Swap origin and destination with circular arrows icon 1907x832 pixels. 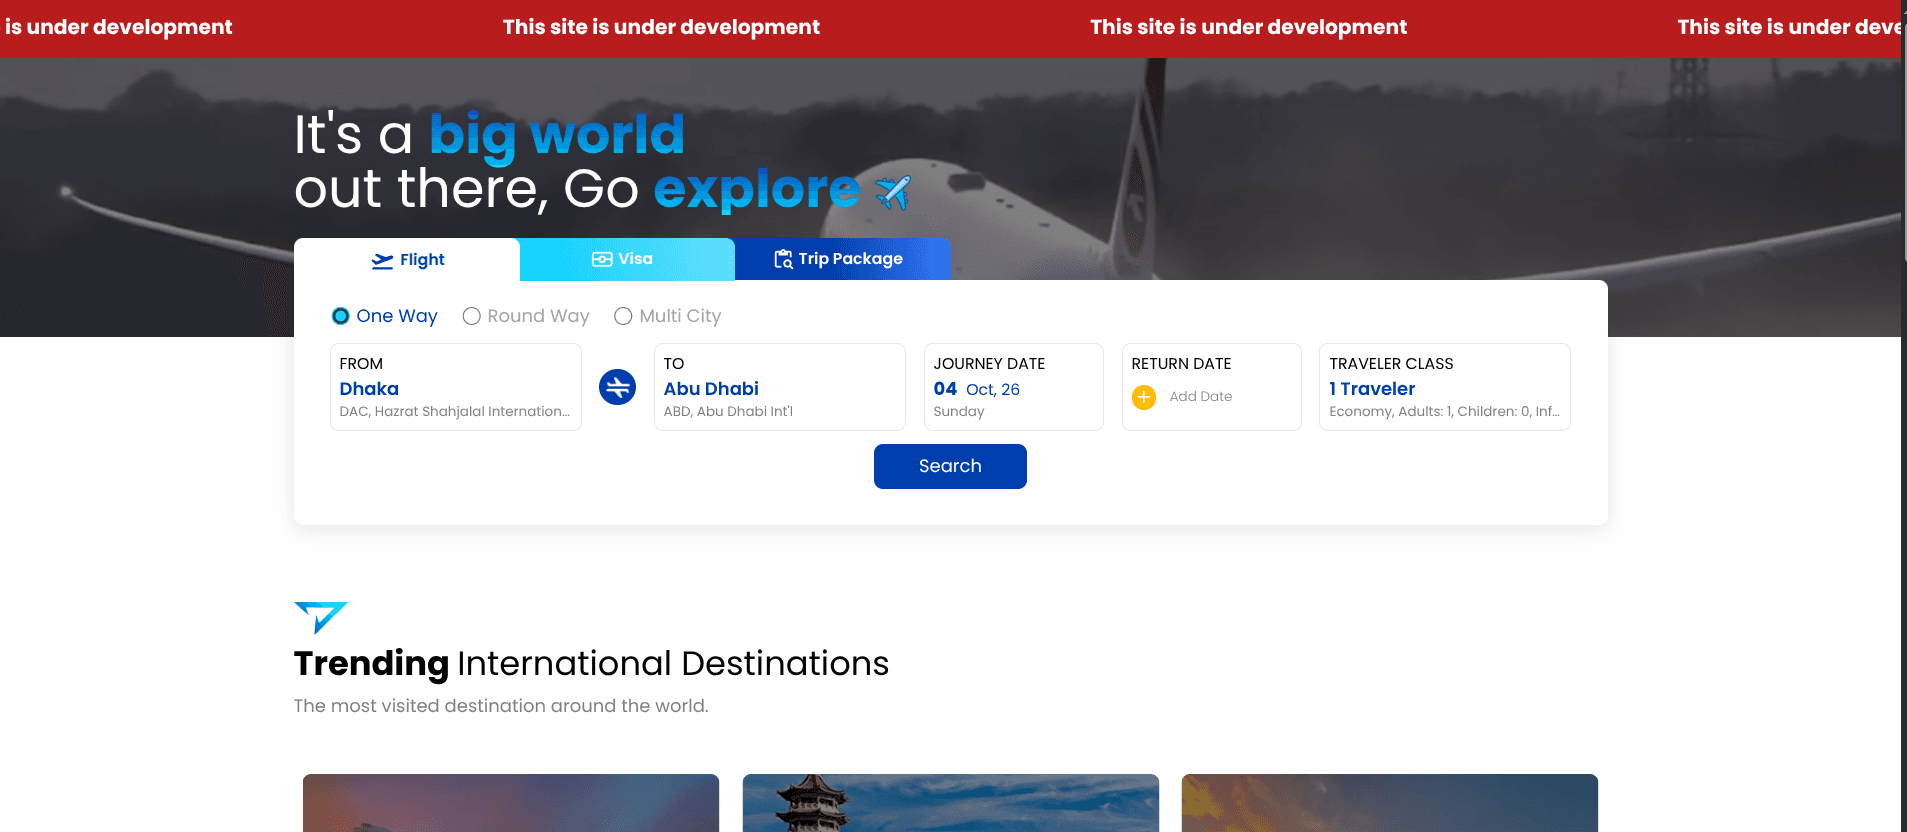(x=617, y=387)
